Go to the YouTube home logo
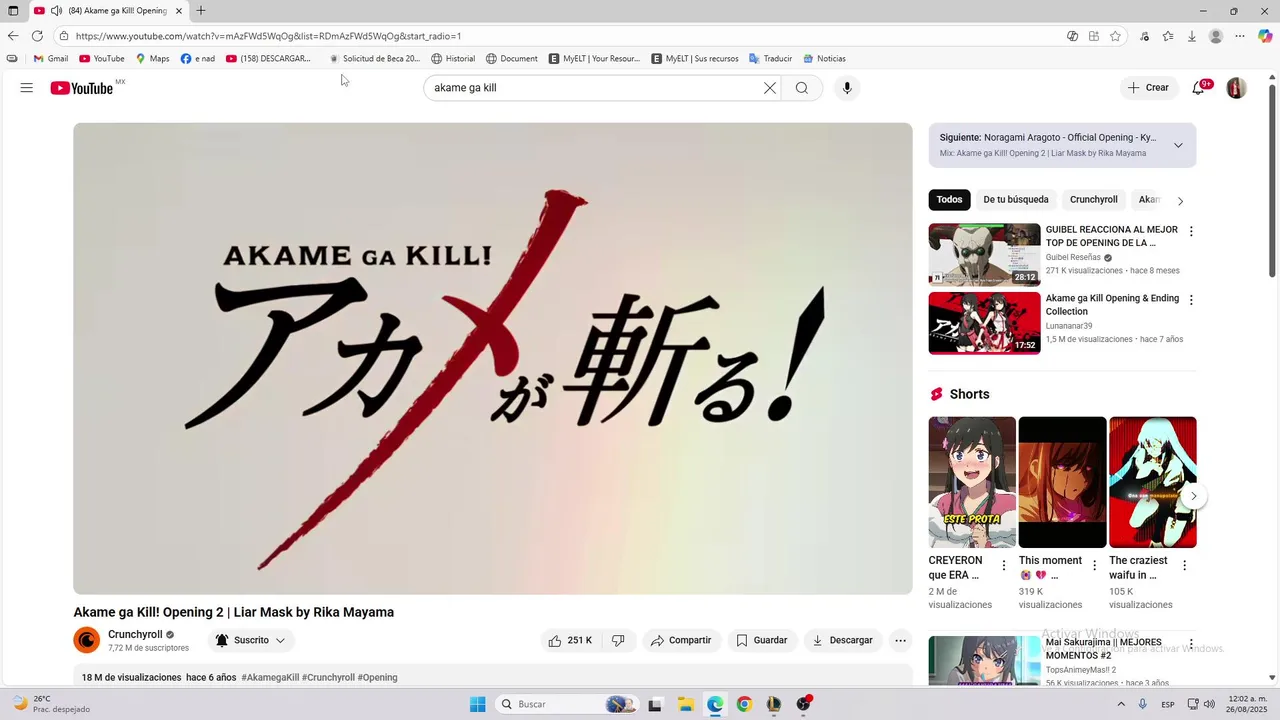 pos(82,88)
